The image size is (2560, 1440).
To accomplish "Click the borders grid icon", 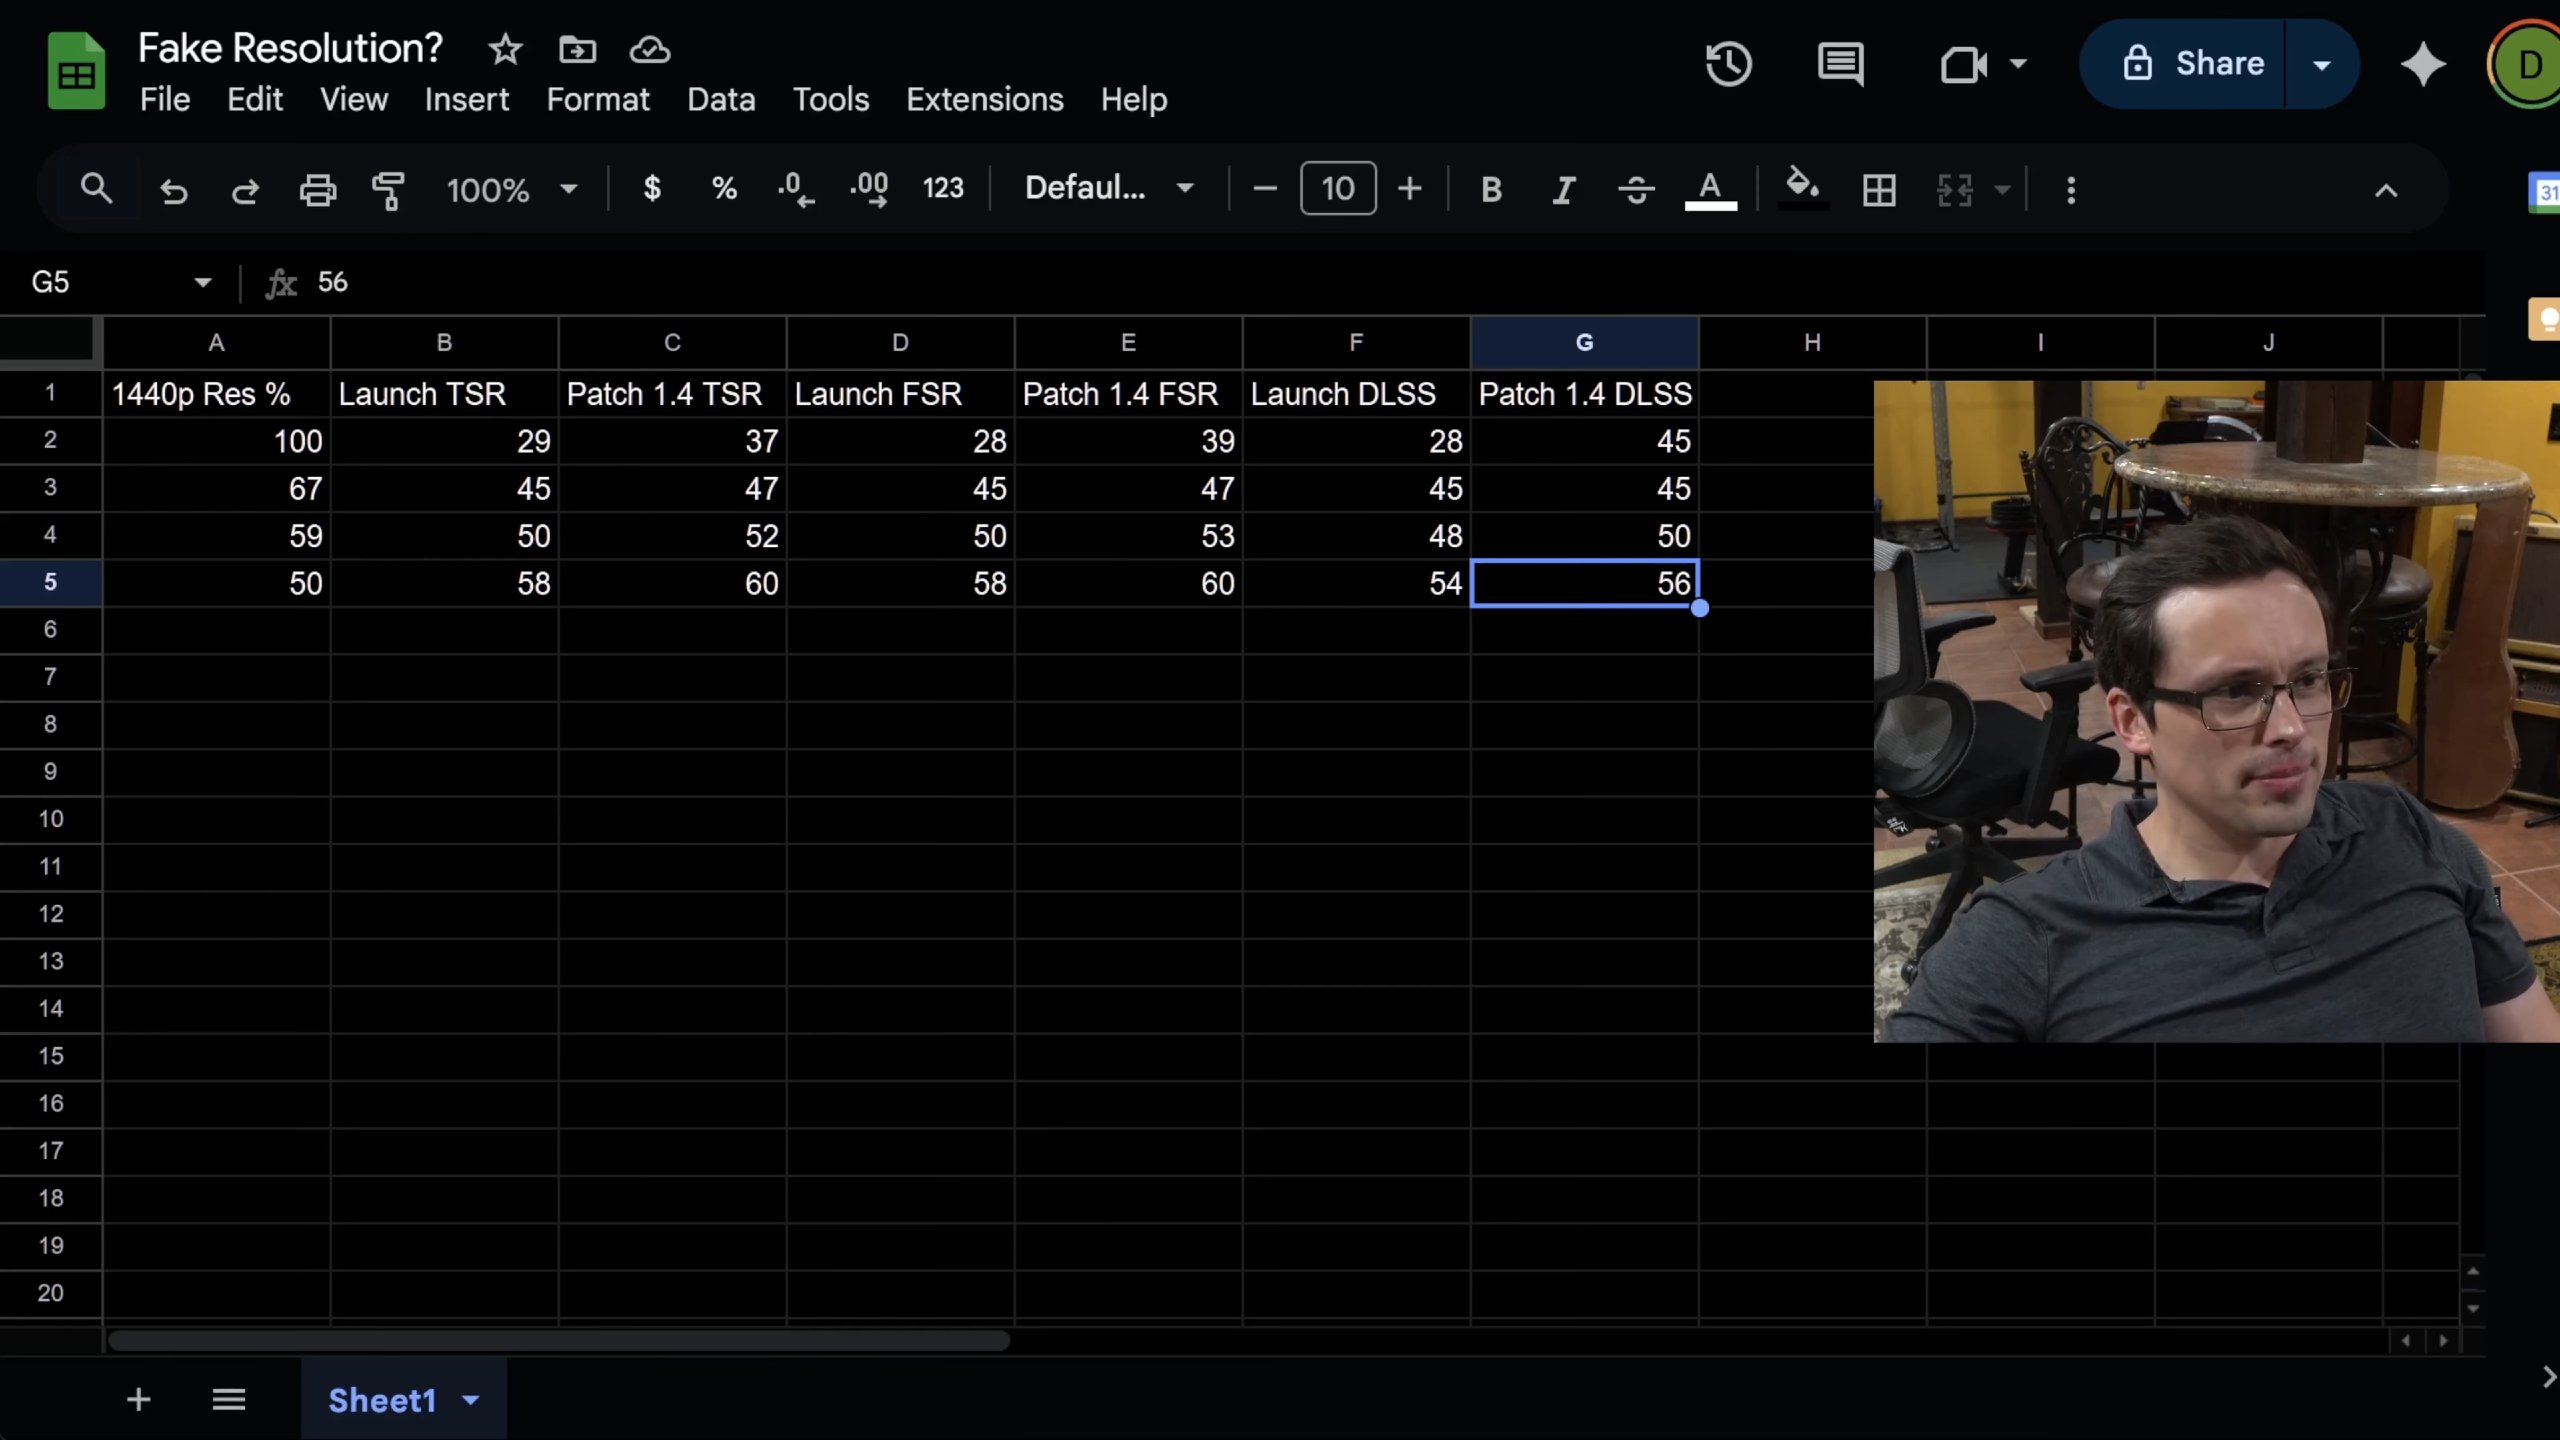I will [x=1879, y=189].
